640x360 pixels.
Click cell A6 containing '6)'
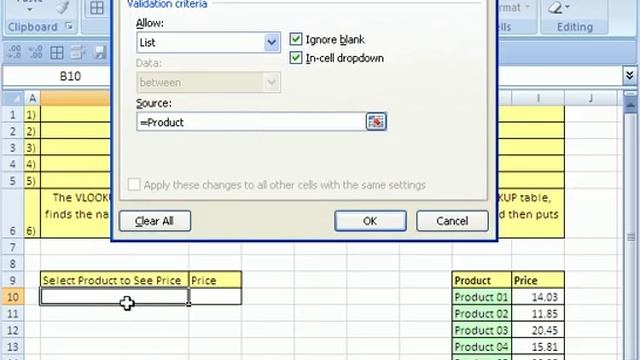32,213
